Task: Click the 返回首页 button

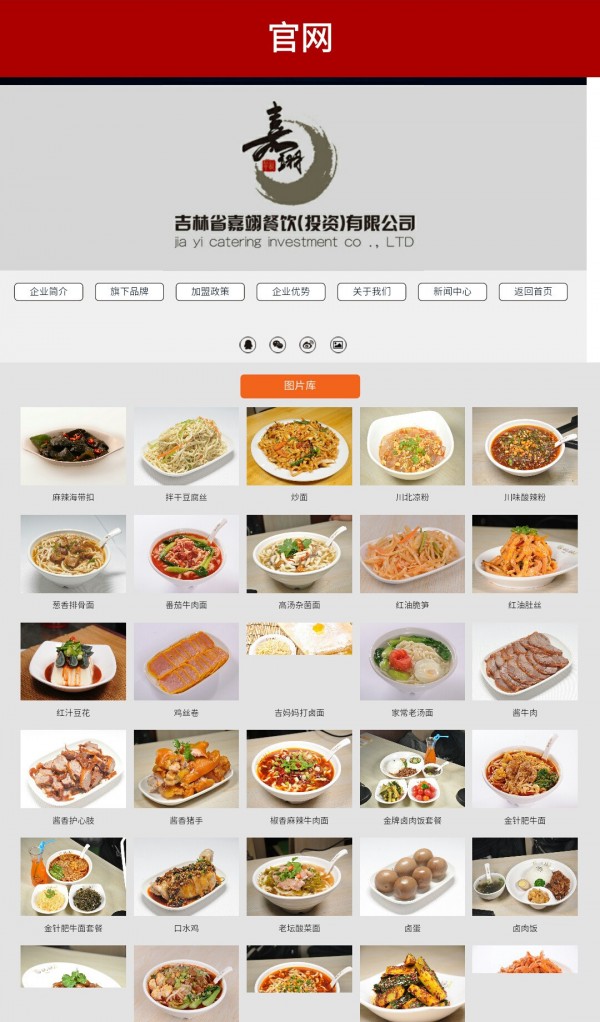Action: (534, 291)
